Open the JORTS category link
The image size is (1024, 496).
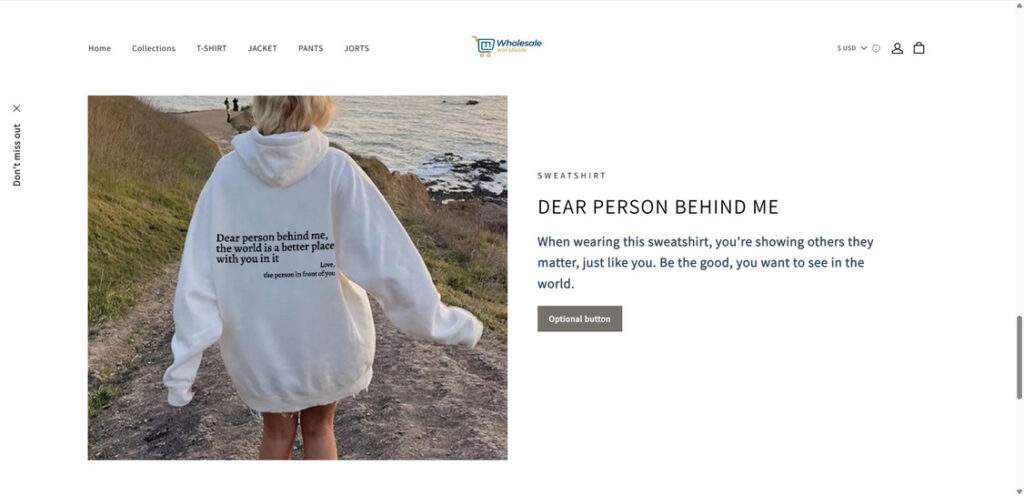[x=357, y=48]
